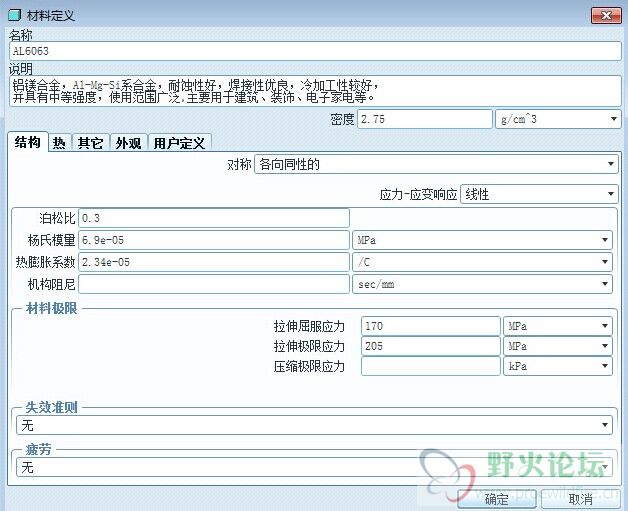Open the 失效准则 dropdown showing 无

point(314,425)
